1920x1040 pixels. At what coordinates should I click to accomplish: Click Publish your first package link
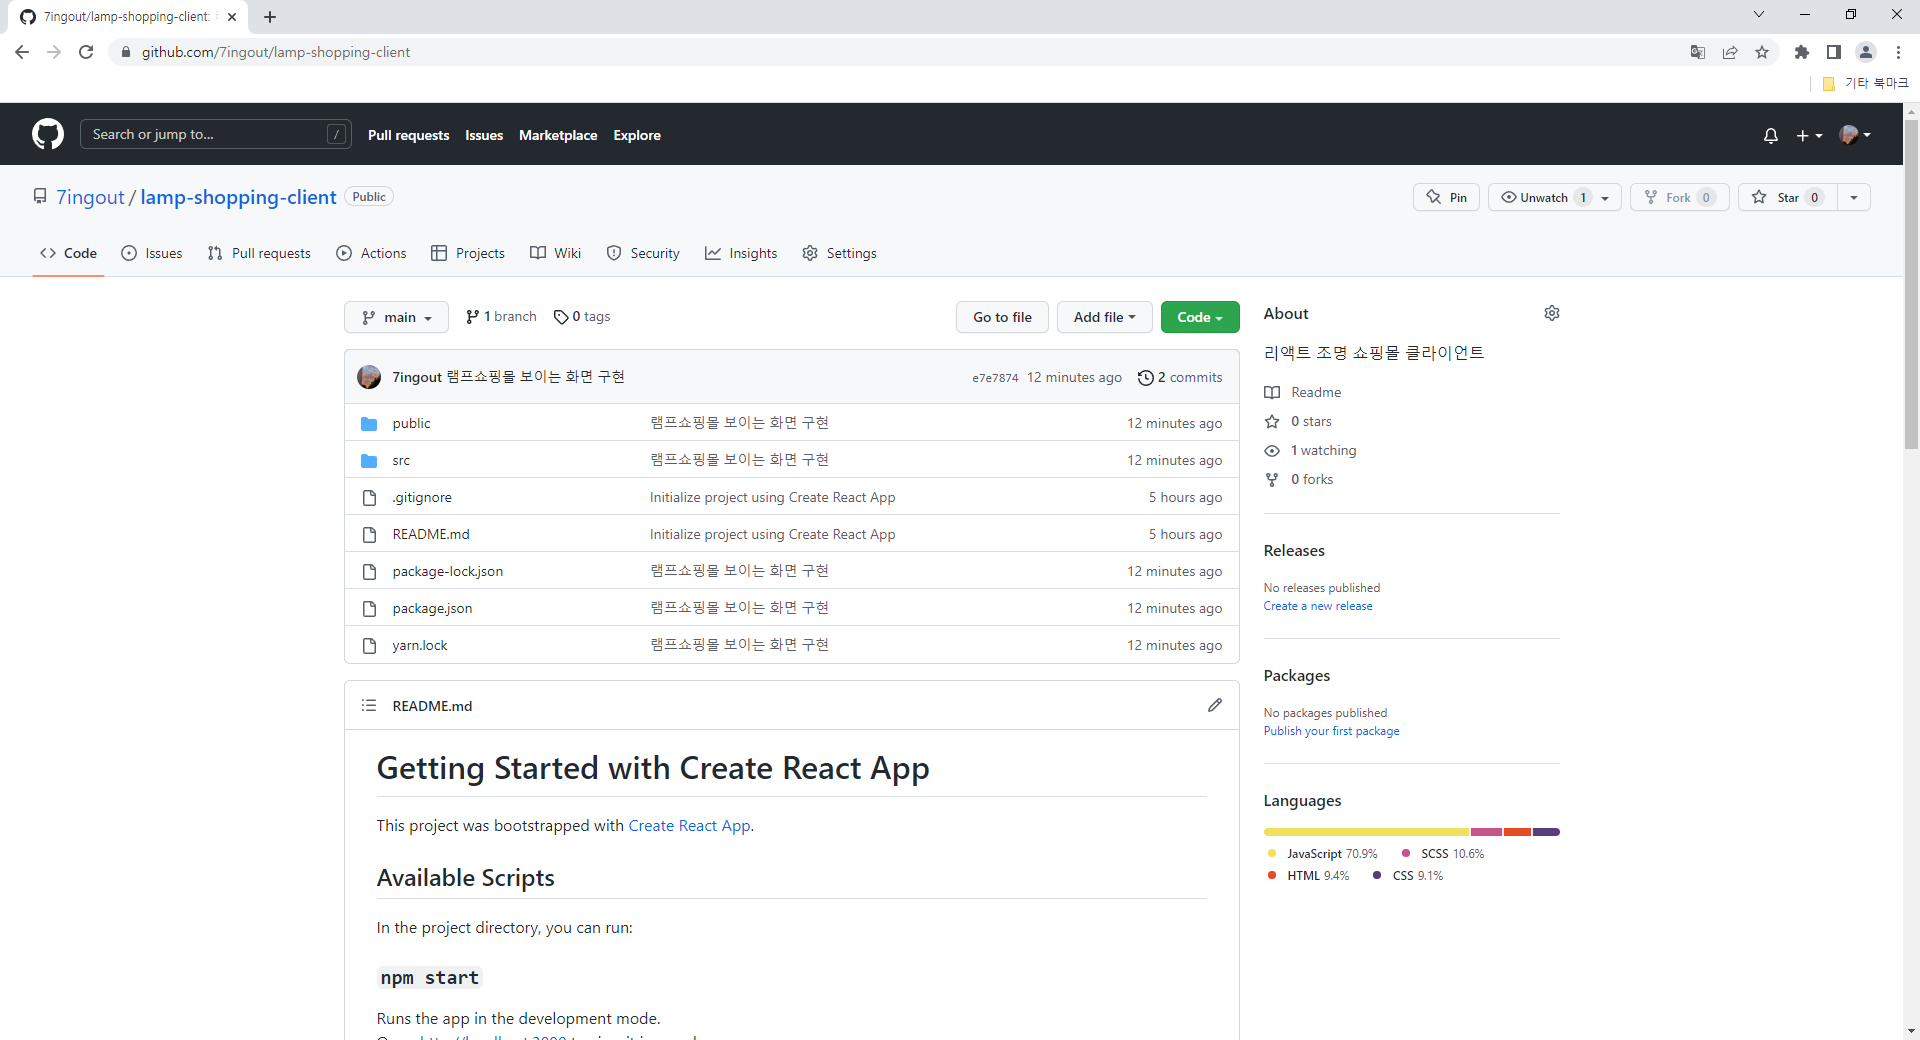1331,731
